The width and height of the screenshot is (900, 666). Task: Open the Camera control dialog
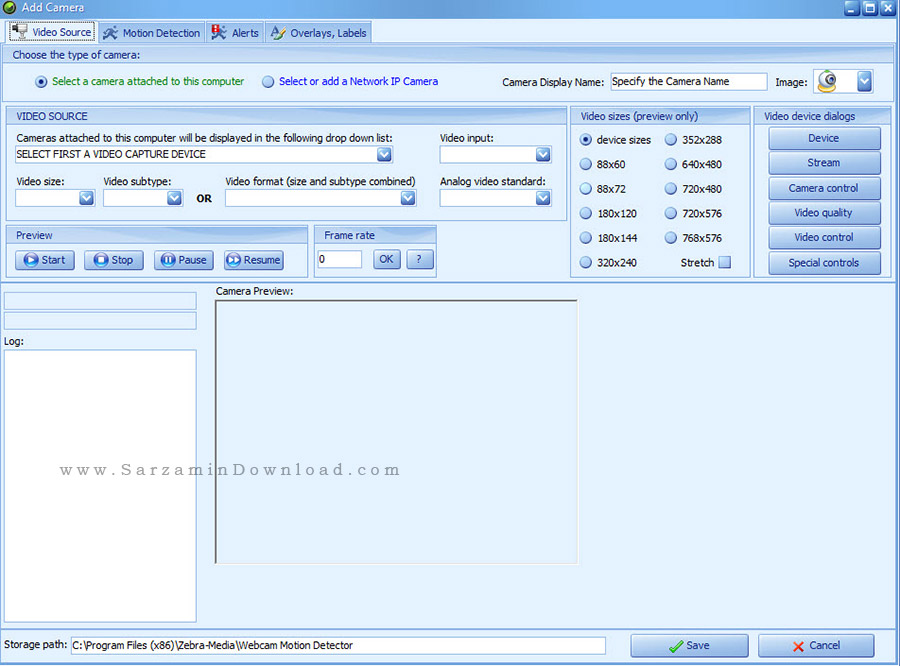pos(824,188)
